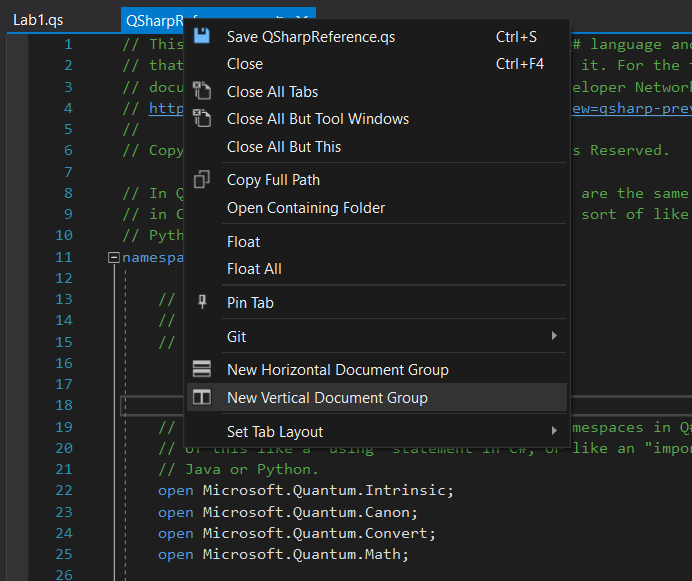
Task: Collapse the namespace code block on line 11
Action: pyautogui.click(x=113, y=258)
